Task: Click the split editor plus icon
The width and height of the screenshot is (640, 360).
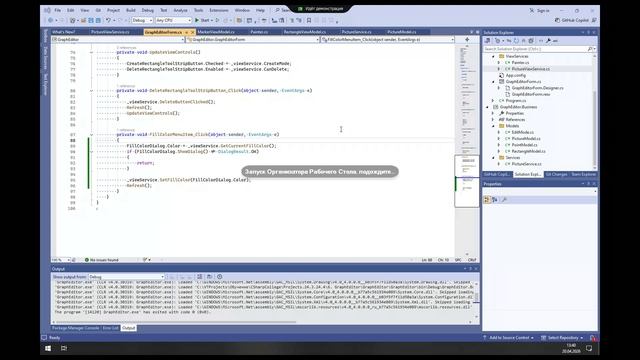Action: [x=467, y=40]
